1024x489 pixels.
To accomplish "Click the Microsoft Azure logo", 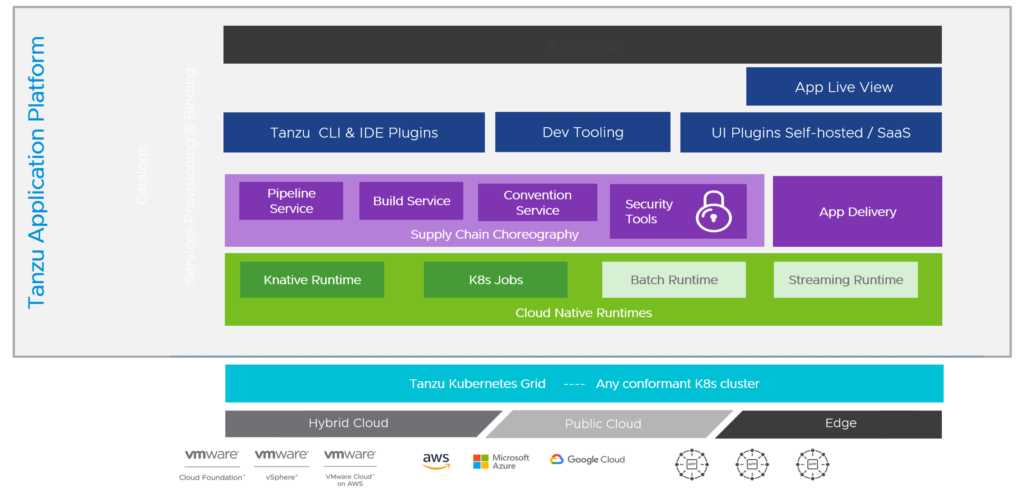I will pyautogui.click(x=501, y=462).
